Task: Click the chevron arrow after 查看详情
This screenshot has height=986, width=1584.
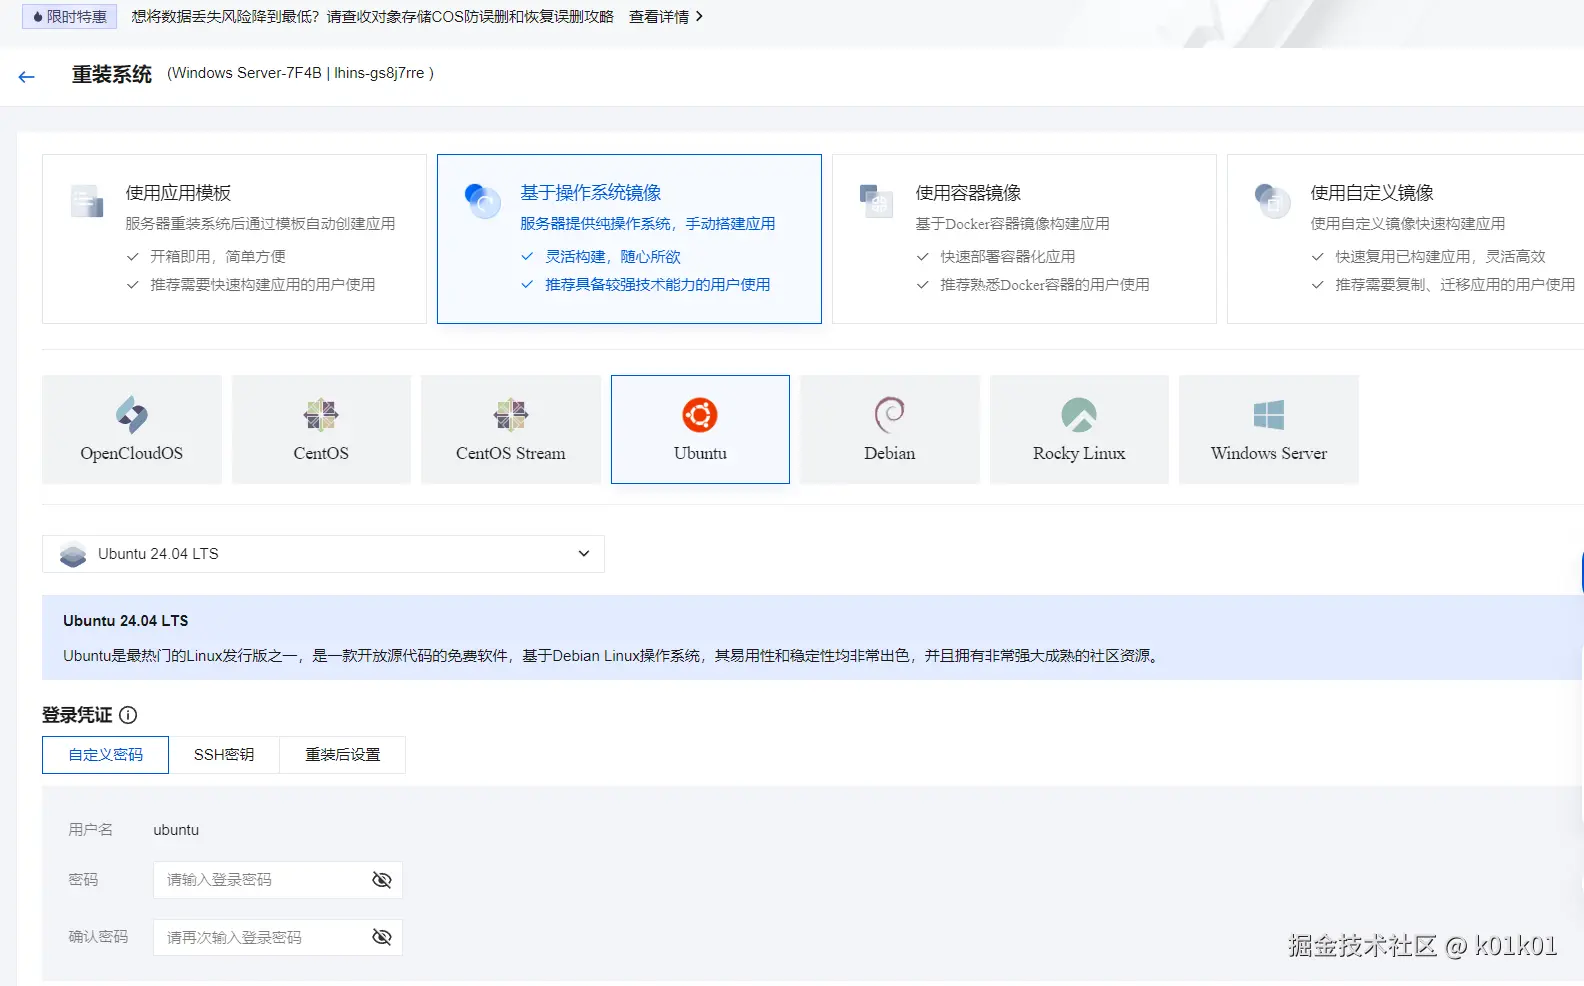Action: tap(699, 17)
